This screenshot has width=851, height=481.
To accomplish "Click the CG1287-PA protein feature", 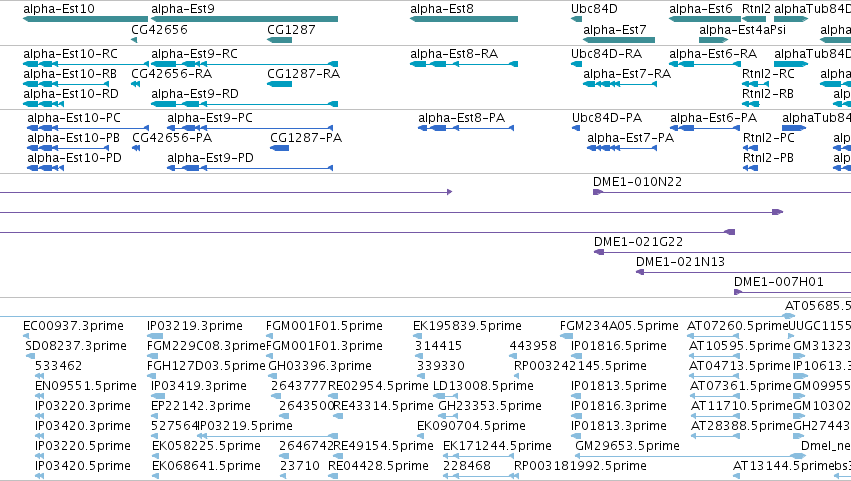I will (280, 148).
